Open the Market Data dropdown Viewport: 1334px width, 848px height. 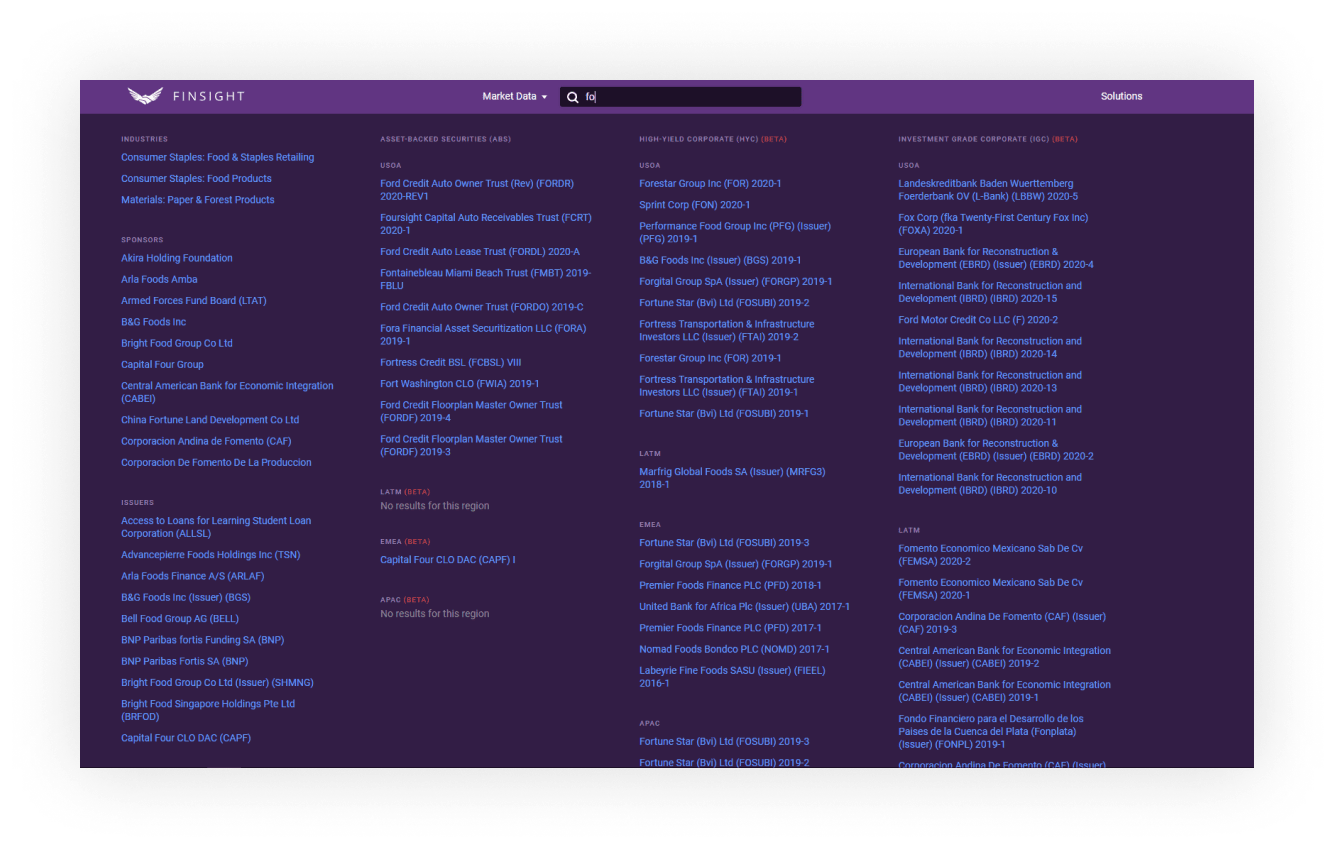[515, 96]
